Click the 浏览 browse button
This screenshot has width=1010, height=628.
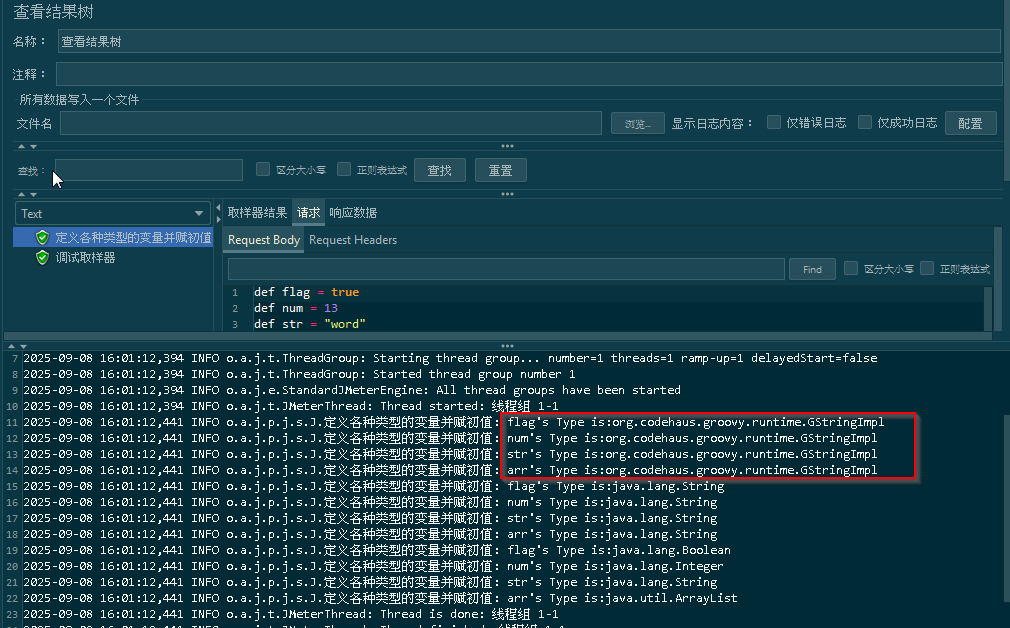(x=638, y=124)
